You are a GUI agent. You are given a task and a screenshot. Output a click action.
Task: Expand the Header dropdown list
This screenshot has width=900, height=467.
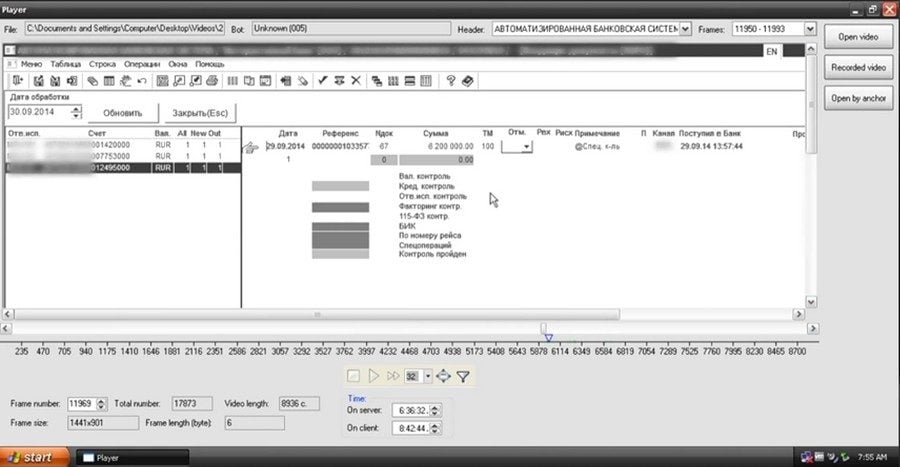tap(684, 30)
